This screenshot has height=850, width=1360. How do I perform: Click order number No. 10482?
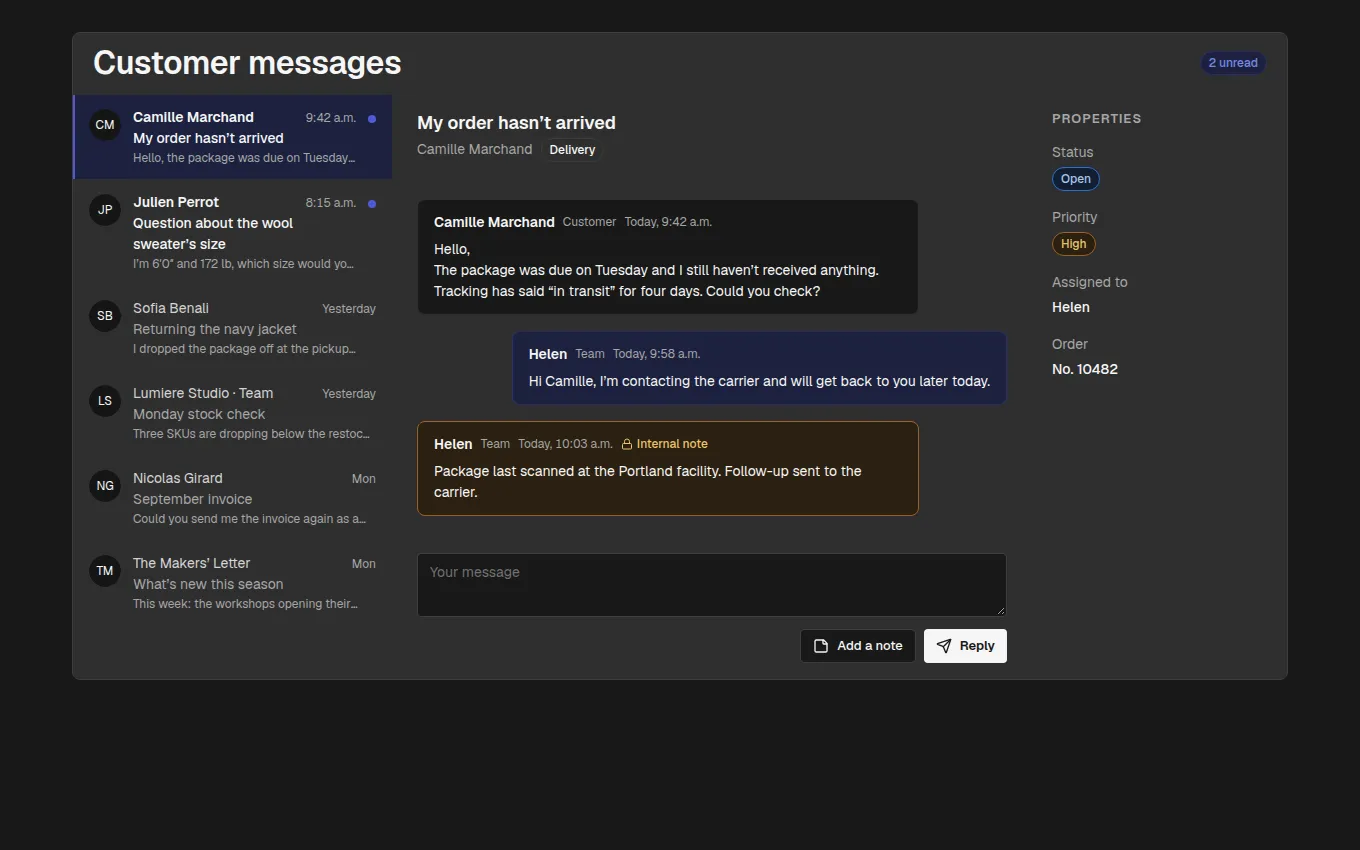1085,369
